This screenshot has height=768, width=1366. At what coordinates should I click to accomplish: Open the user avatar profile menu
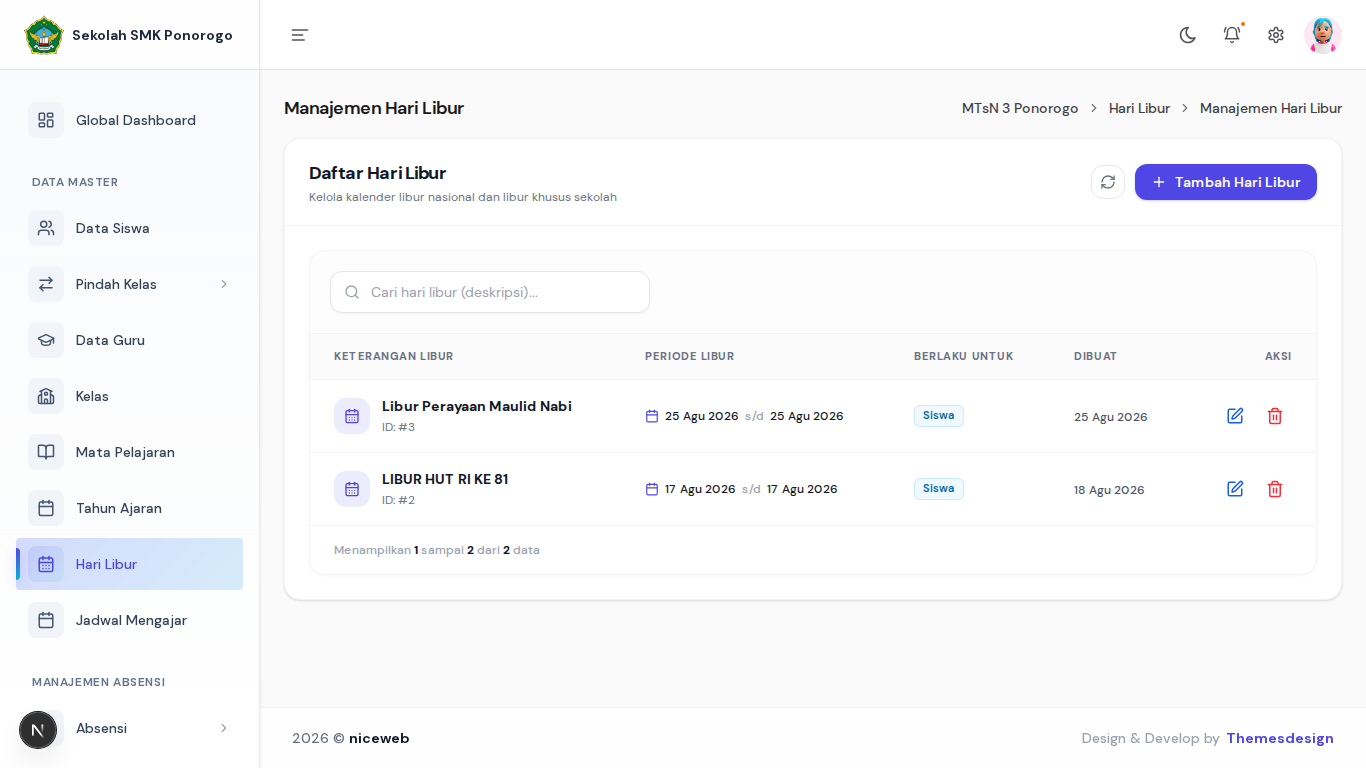click(x=1323, y=35)
